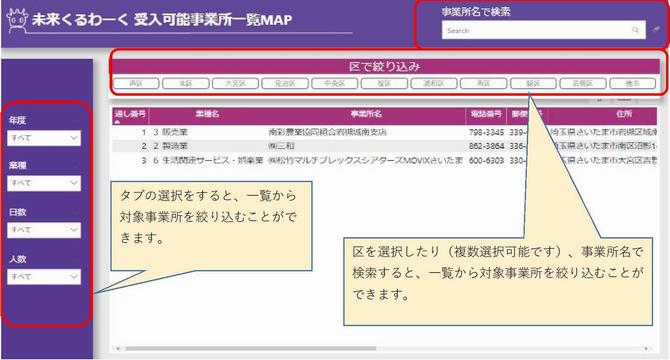Screen dimensions: 670x360
Task: Expand the 人数 dropdown
Action: [x=44, y=277]
